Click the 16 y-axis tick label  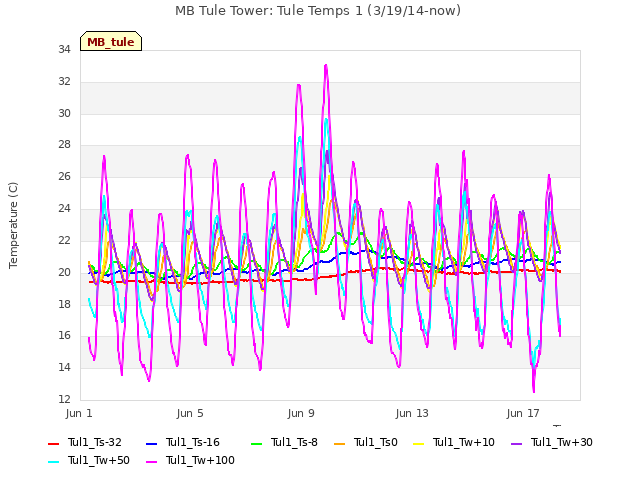[64, 336]
